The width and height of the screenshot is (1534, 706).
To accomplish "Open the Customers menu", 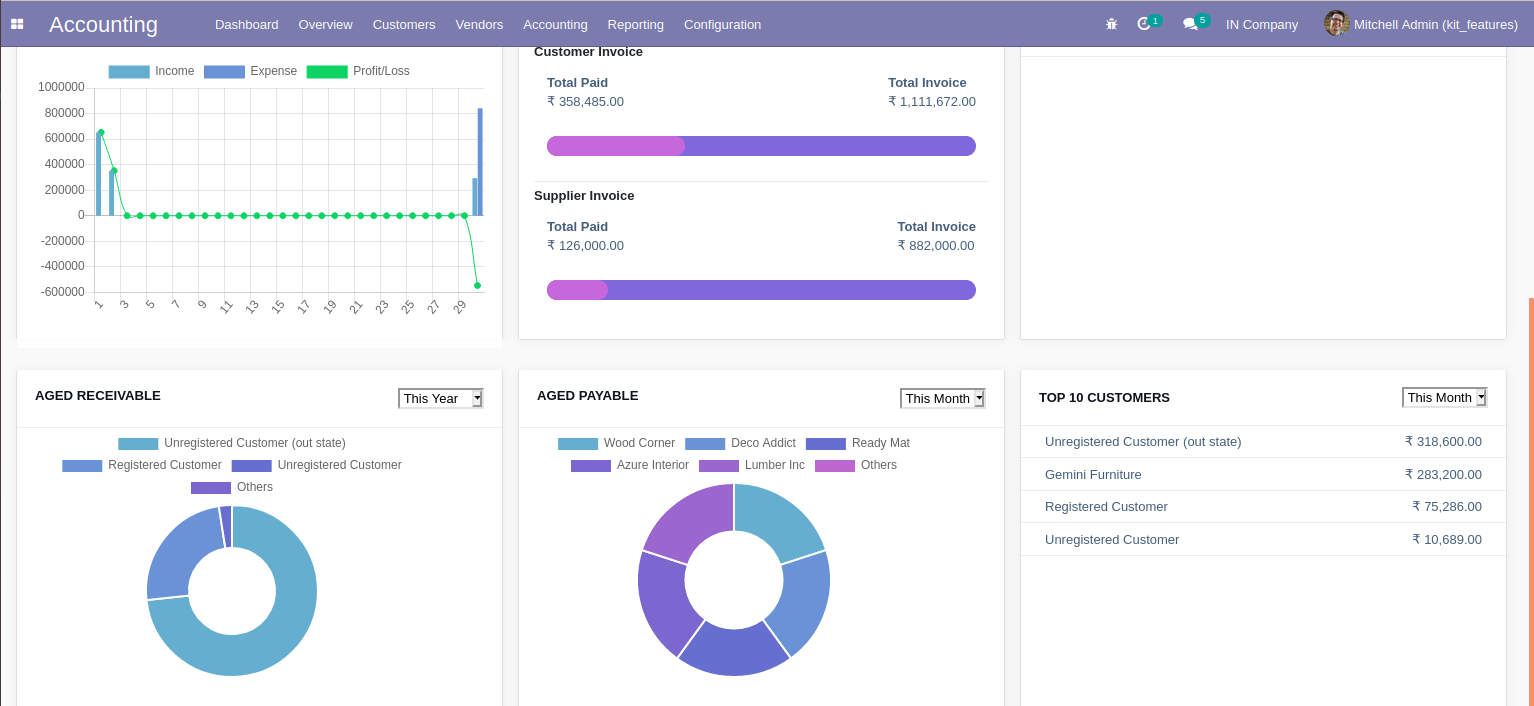I will click(404, 24).
